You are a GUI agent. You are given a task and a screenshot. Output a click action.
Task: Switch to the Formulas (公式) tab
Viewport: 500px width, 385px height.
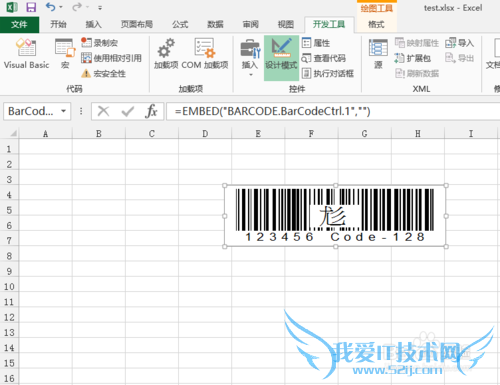coord(180,24)
